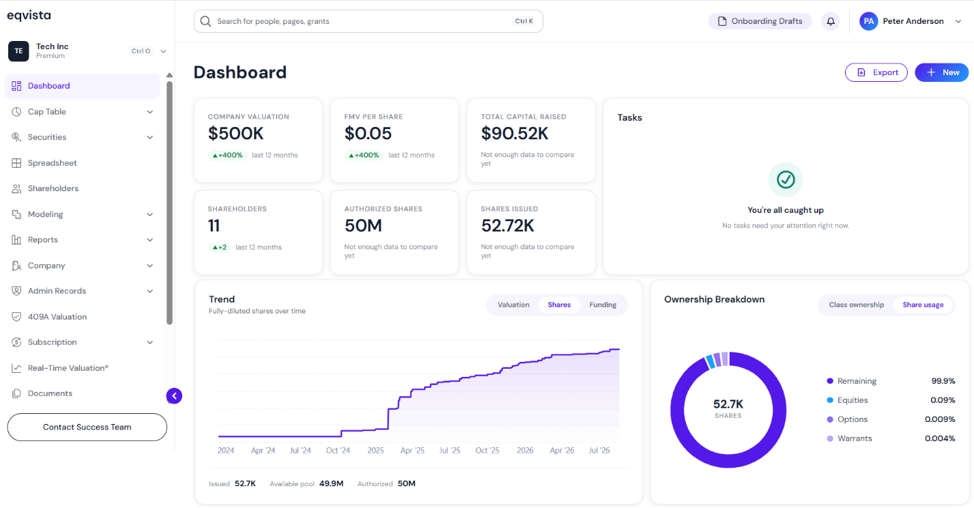Click the sidebar vertical scrollbar

[170, 202]
